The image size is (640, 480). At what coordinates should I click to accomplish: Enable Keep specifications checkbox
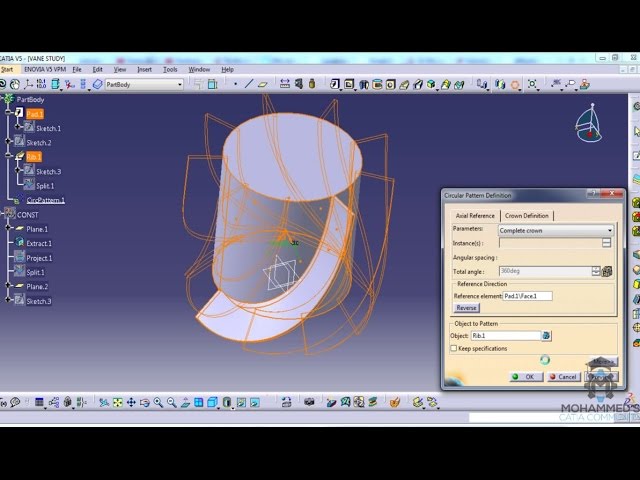click(x=453, y=349)
